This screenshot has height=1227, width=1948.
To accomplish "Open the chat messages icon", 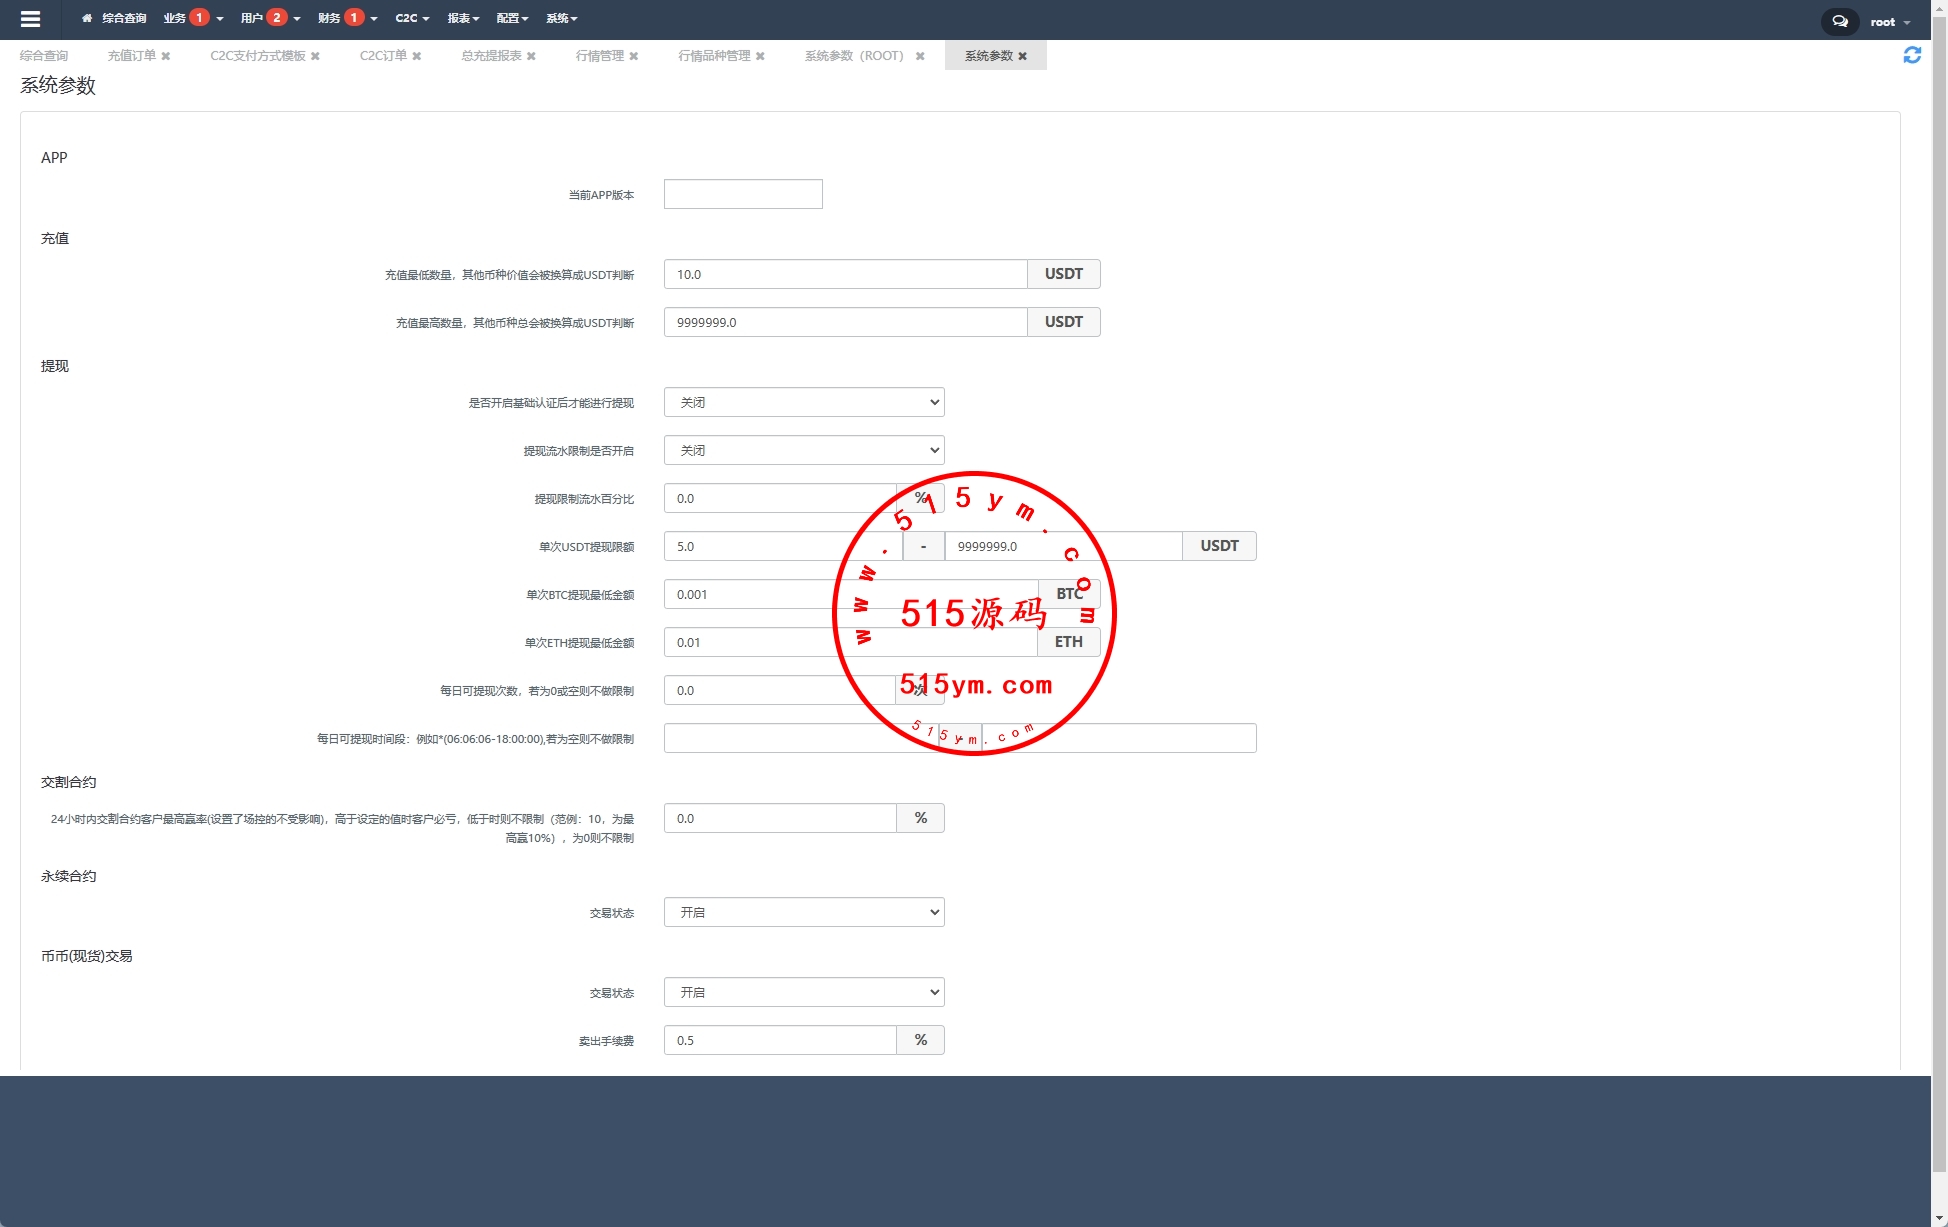I will [1839, 21].
